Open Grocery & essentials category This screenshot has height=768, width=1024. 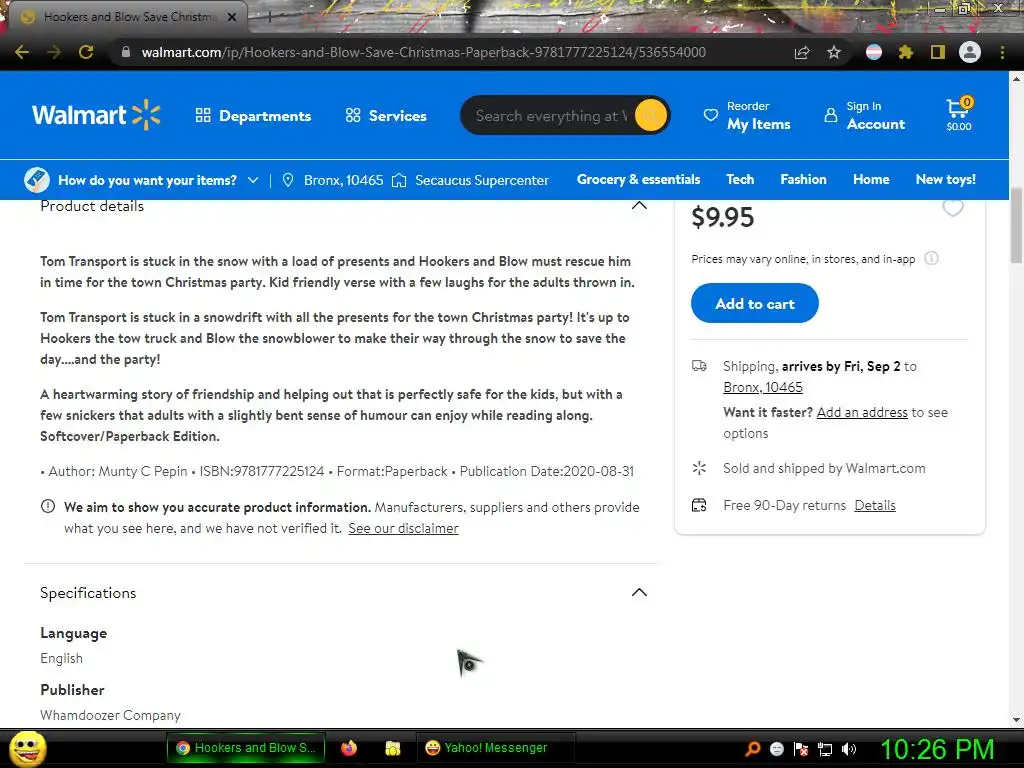[x=638, y=180]
